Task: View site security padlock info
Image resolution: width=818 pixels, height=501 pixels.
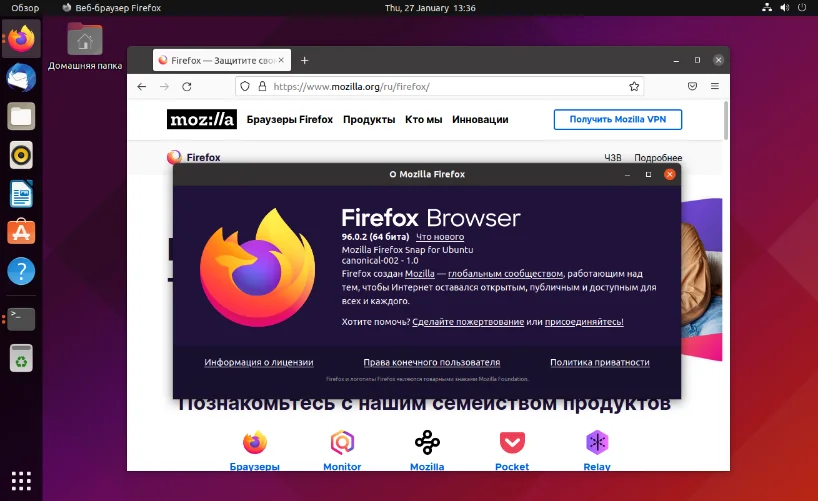Action: (262, 87)
